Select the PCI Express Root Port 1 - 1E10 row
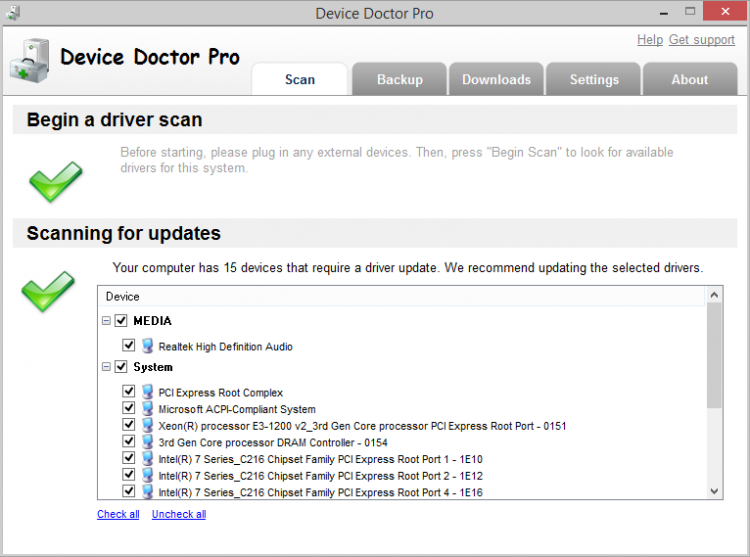Viewport: 750px width, 557px height. [320, 459]
